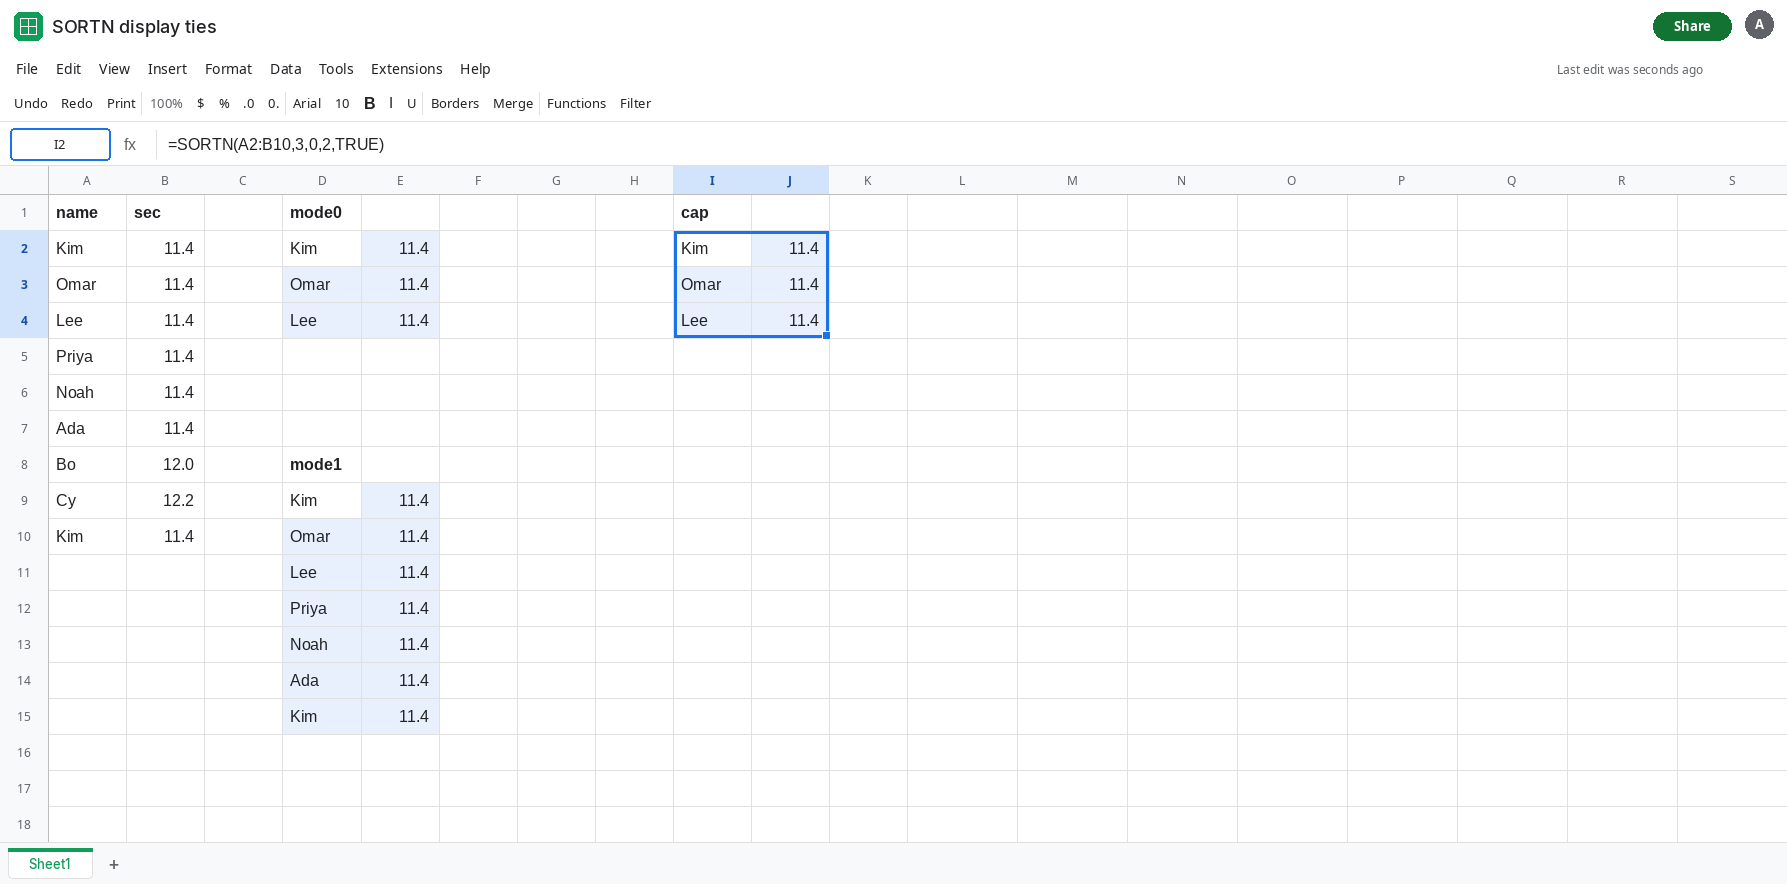Screen dimensions: 1787x884
Task: Open the View menu
Action: pos(114,69)
